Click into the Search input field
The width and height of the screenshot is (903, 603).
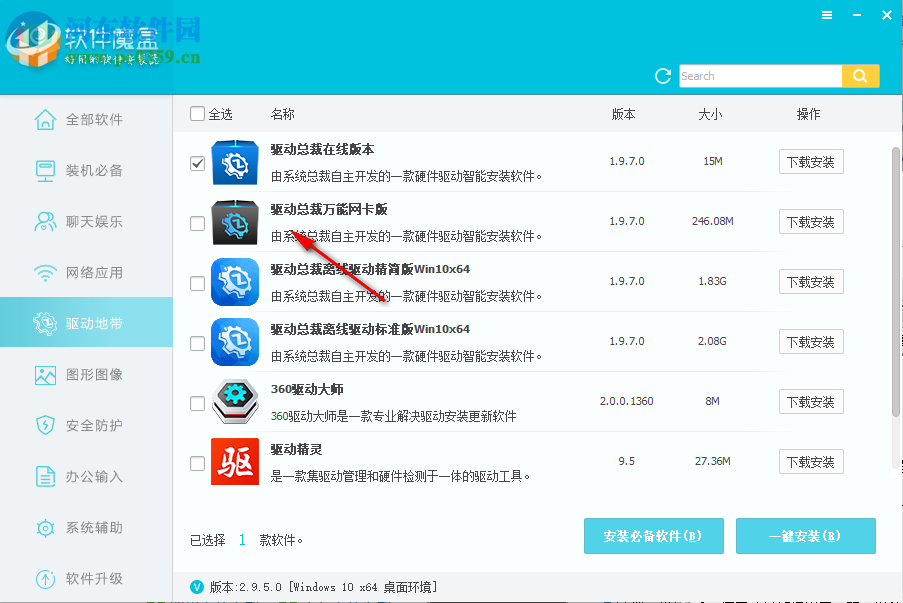(x=760, y=76)
